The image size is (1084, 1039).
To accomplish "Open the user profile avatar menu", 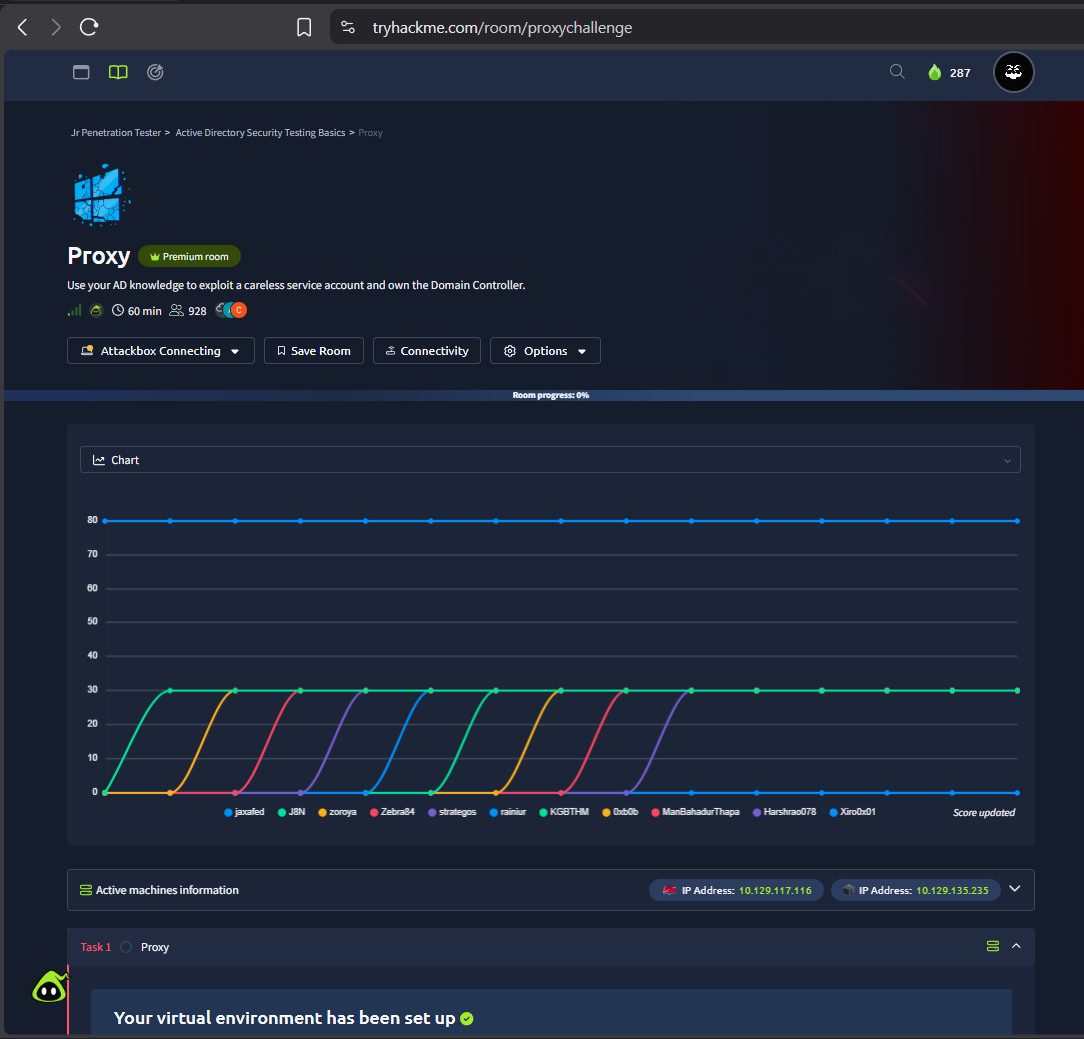I will (1013, 72).
